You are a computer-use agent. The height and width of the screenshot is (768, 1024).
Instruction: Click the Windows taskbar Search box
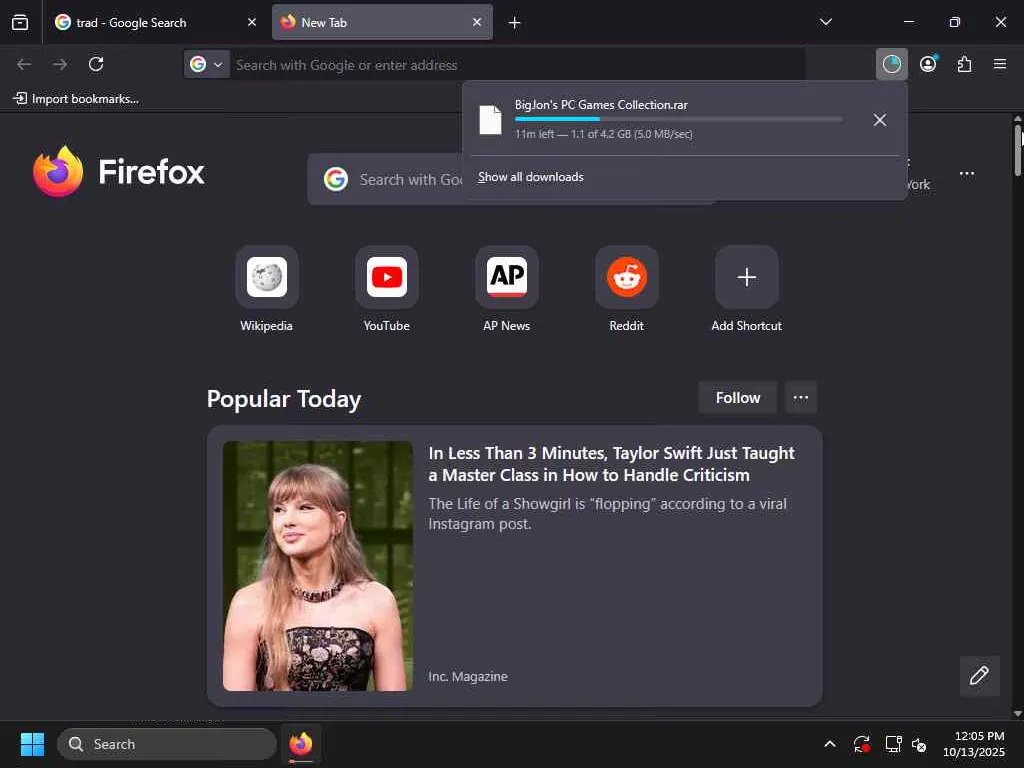(167, 744)
